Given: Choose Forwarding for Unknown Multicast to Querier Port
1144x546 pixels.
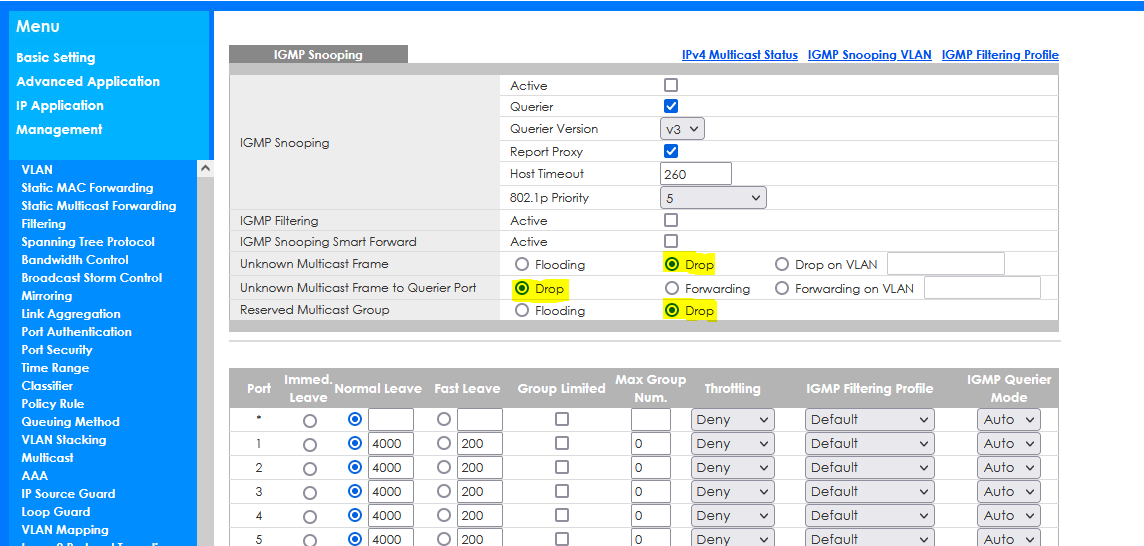Looking at the screenshot, I should point(672,289).
